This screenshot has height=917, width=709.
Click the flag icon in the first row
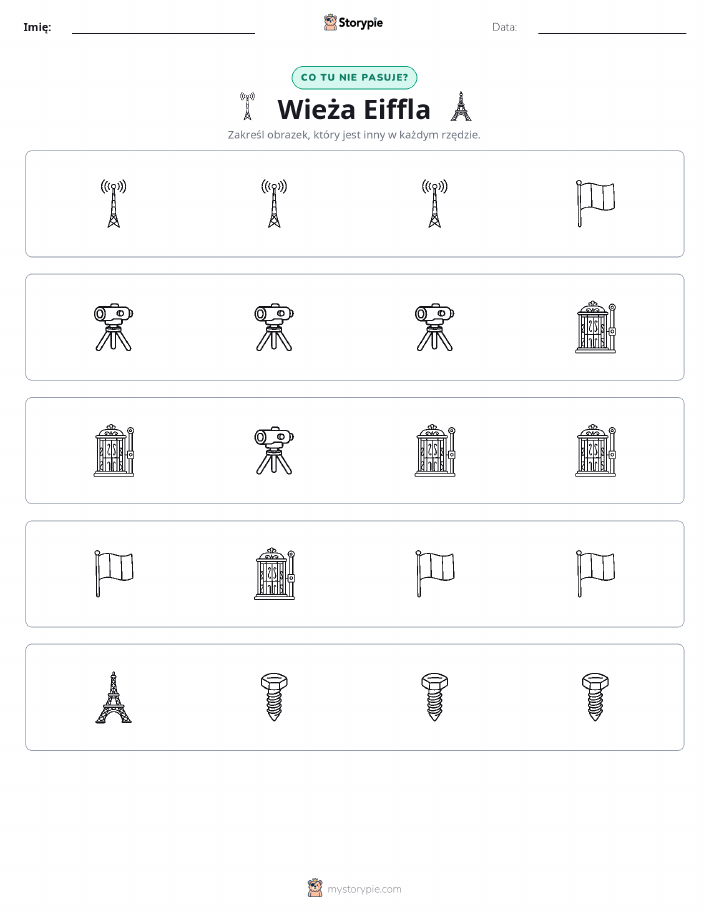tap(596, 204)
